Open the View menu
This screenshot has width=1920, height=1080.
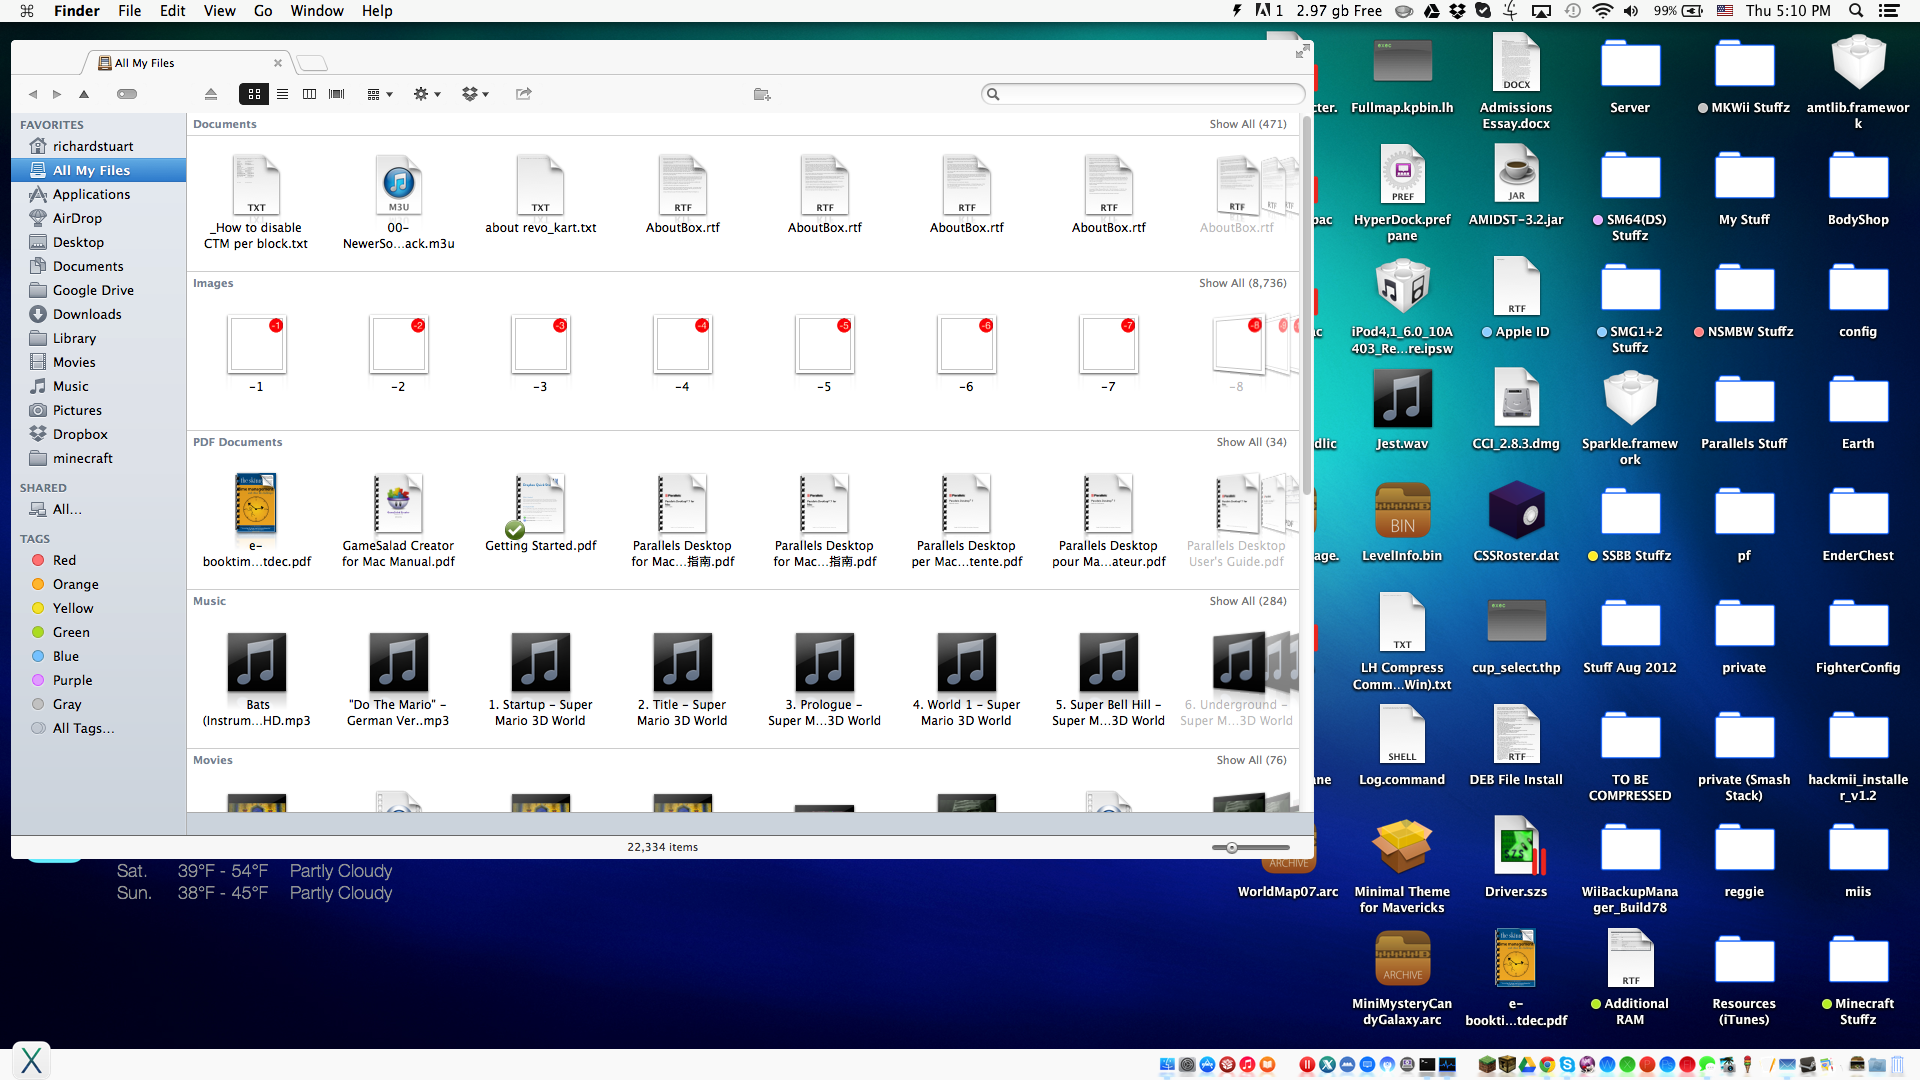pos(219,11)
